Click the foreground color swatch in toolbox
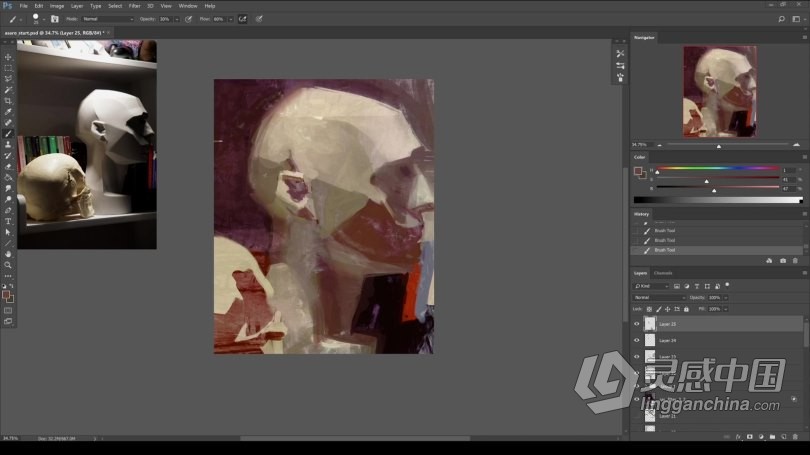Screen dimensions: 810x455 point(6,295)
